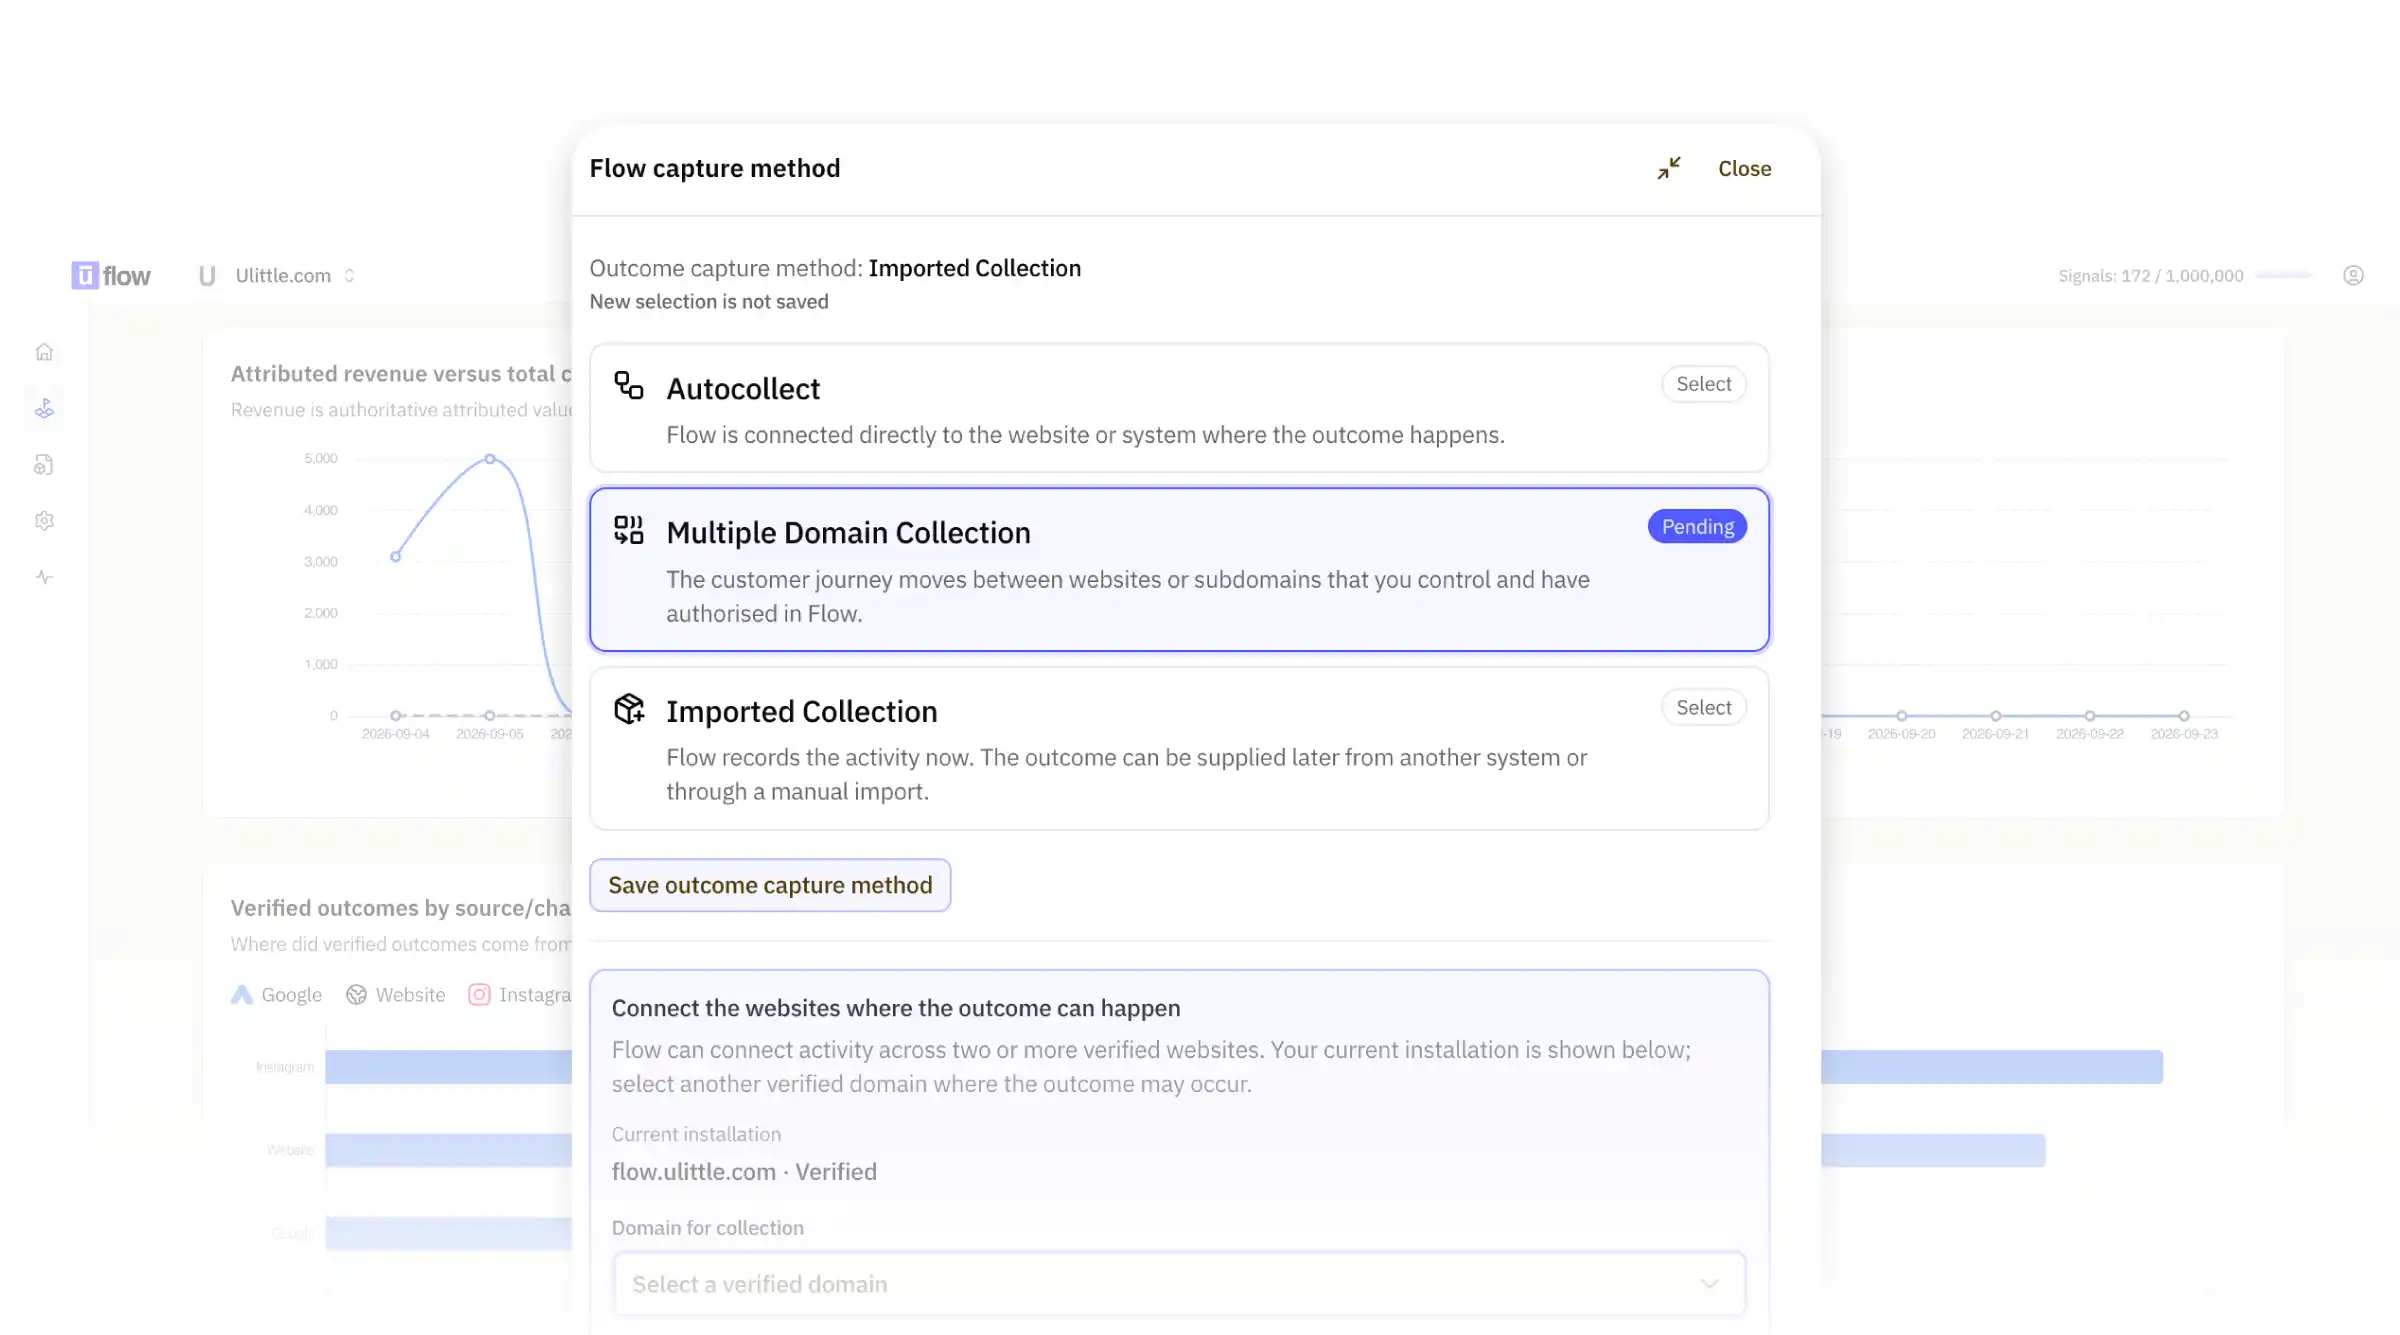This screenshot has height=1335, width=2400.
Task: Click the Signals usage progress bar
Action: pyautogui.click(x=2284, y=275)
